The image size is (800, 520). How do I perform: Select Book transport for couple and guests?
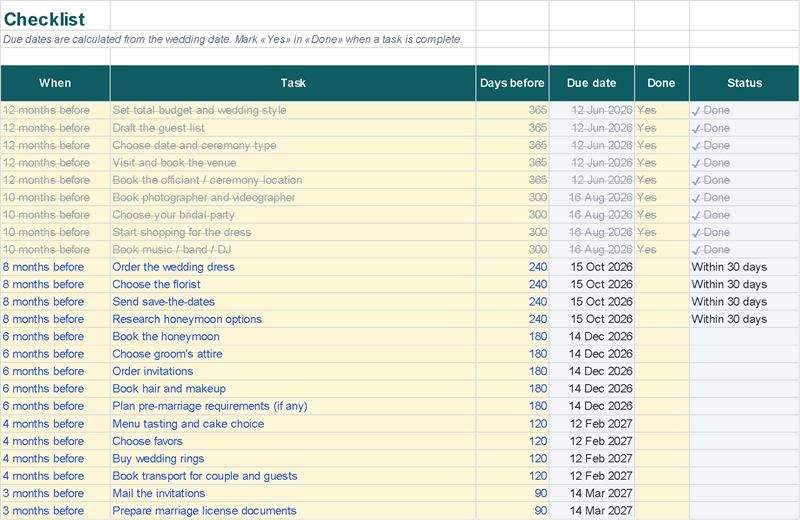click(x=293, y=476)
